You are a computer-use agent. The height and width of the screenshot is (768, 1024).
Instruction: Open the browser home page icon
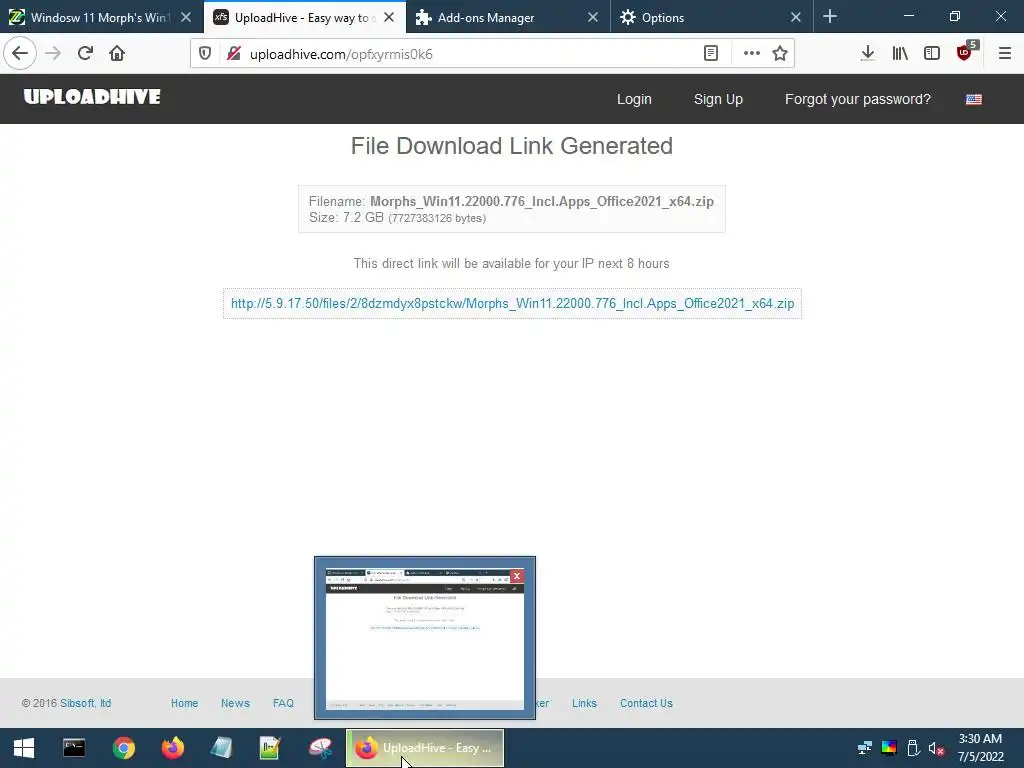[117, 54]
